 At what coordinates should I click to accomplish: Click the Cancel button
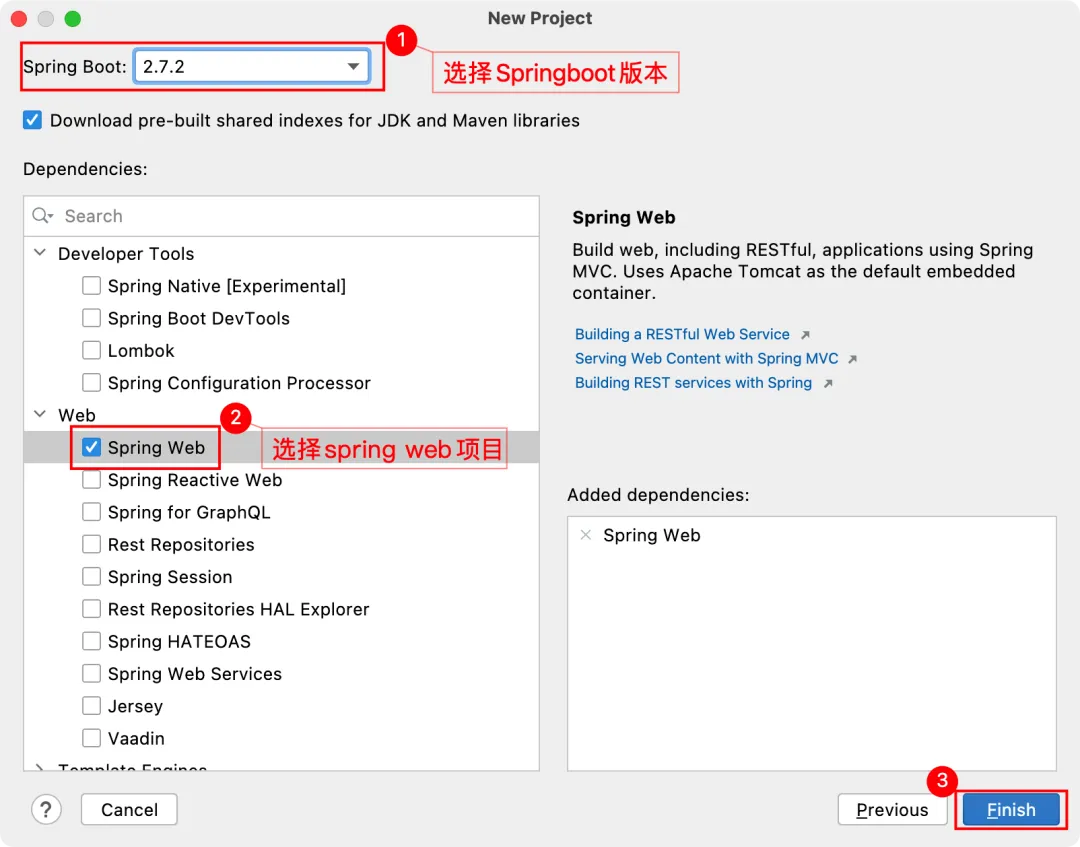pos(129,810)
